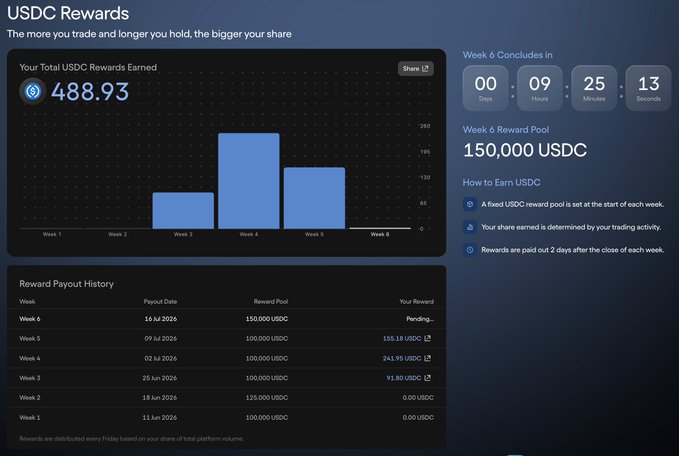
Task: Click the Week 2 reward of 0.00 USDC
Action: tap(418, 397)
